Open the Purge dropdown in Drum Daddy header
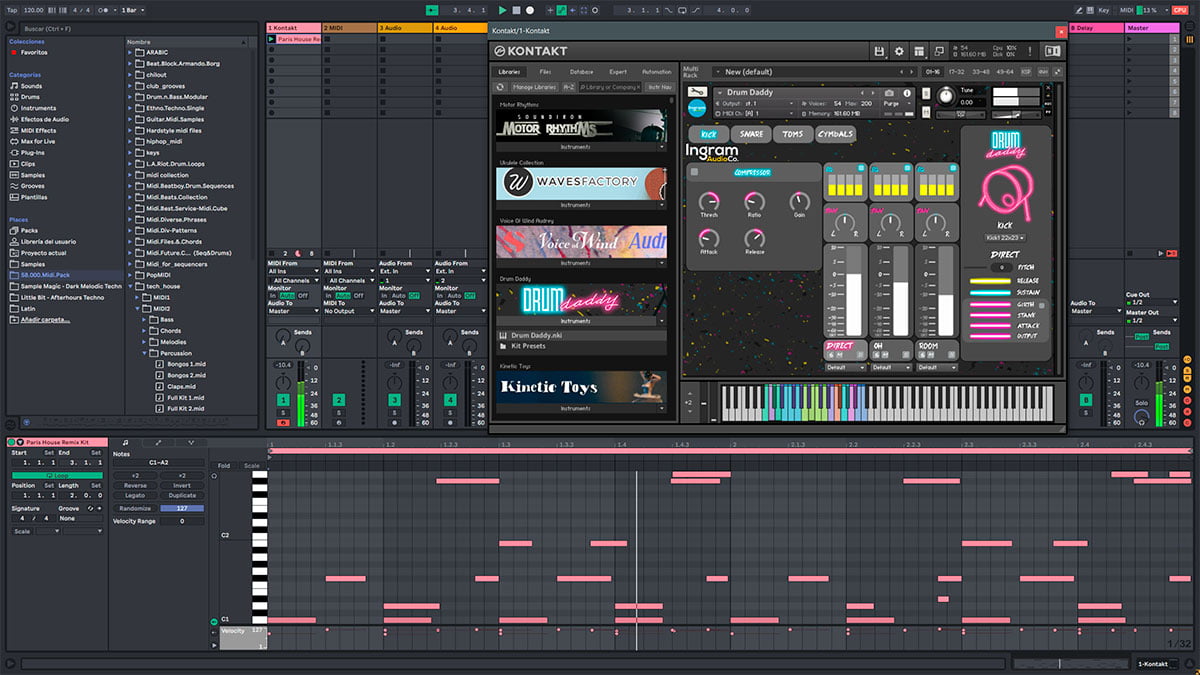This screenshot has height=675, width=1200. click(891, 103)
